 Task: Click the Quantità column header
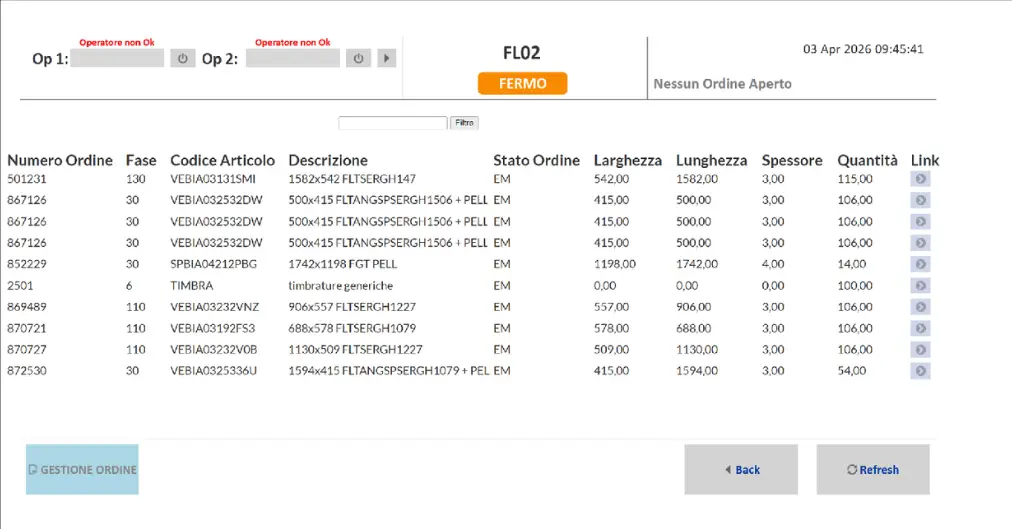click(x=867, y=160)
